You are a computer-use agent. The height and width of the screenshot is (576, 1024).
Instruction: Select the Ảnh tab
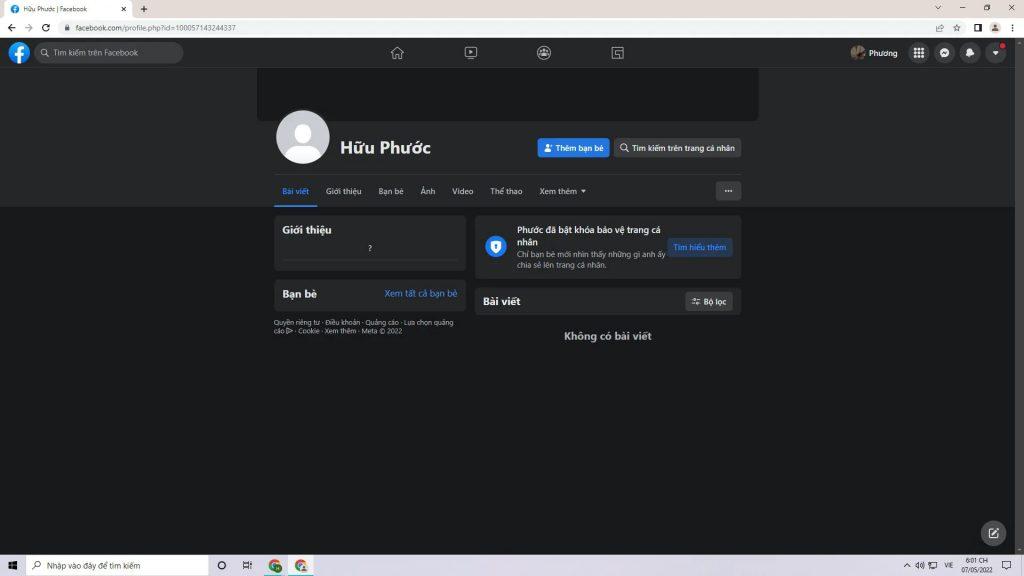[428, 191]
